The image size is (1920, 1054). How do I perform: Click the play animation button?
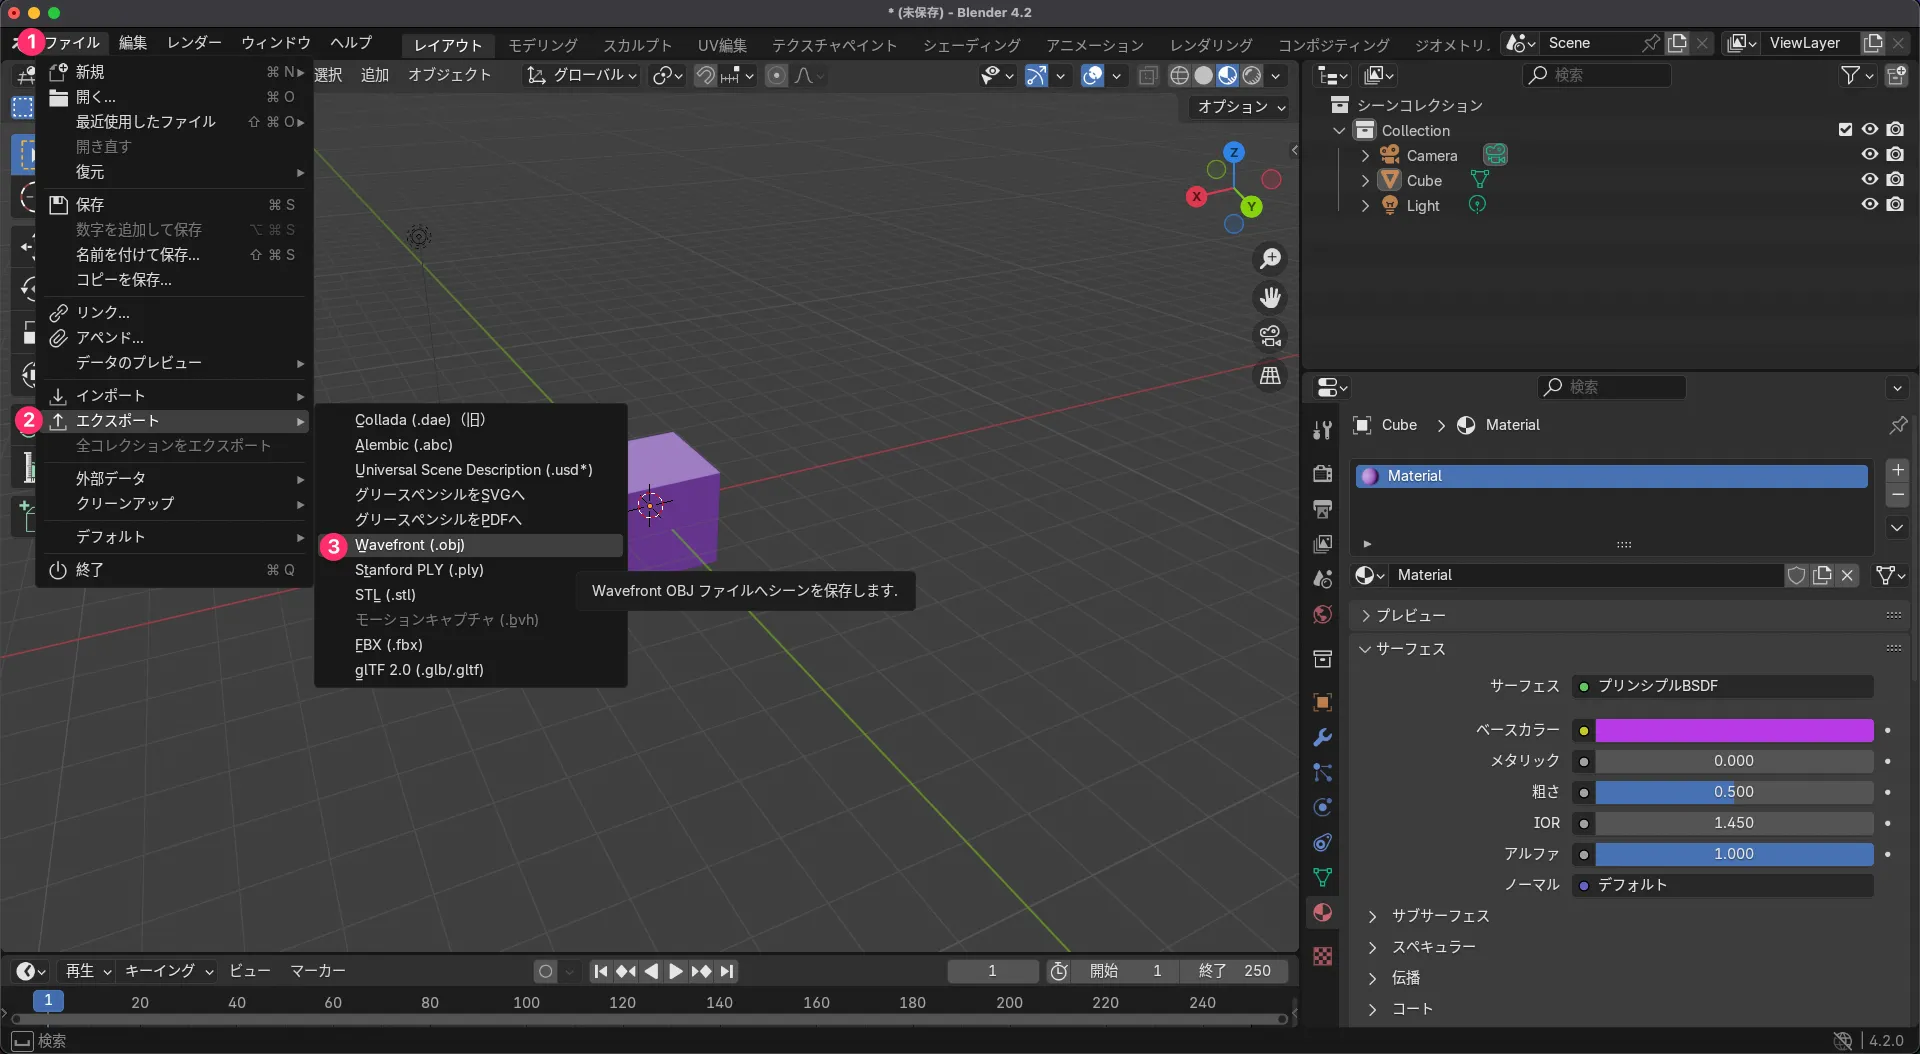(676, 971)
